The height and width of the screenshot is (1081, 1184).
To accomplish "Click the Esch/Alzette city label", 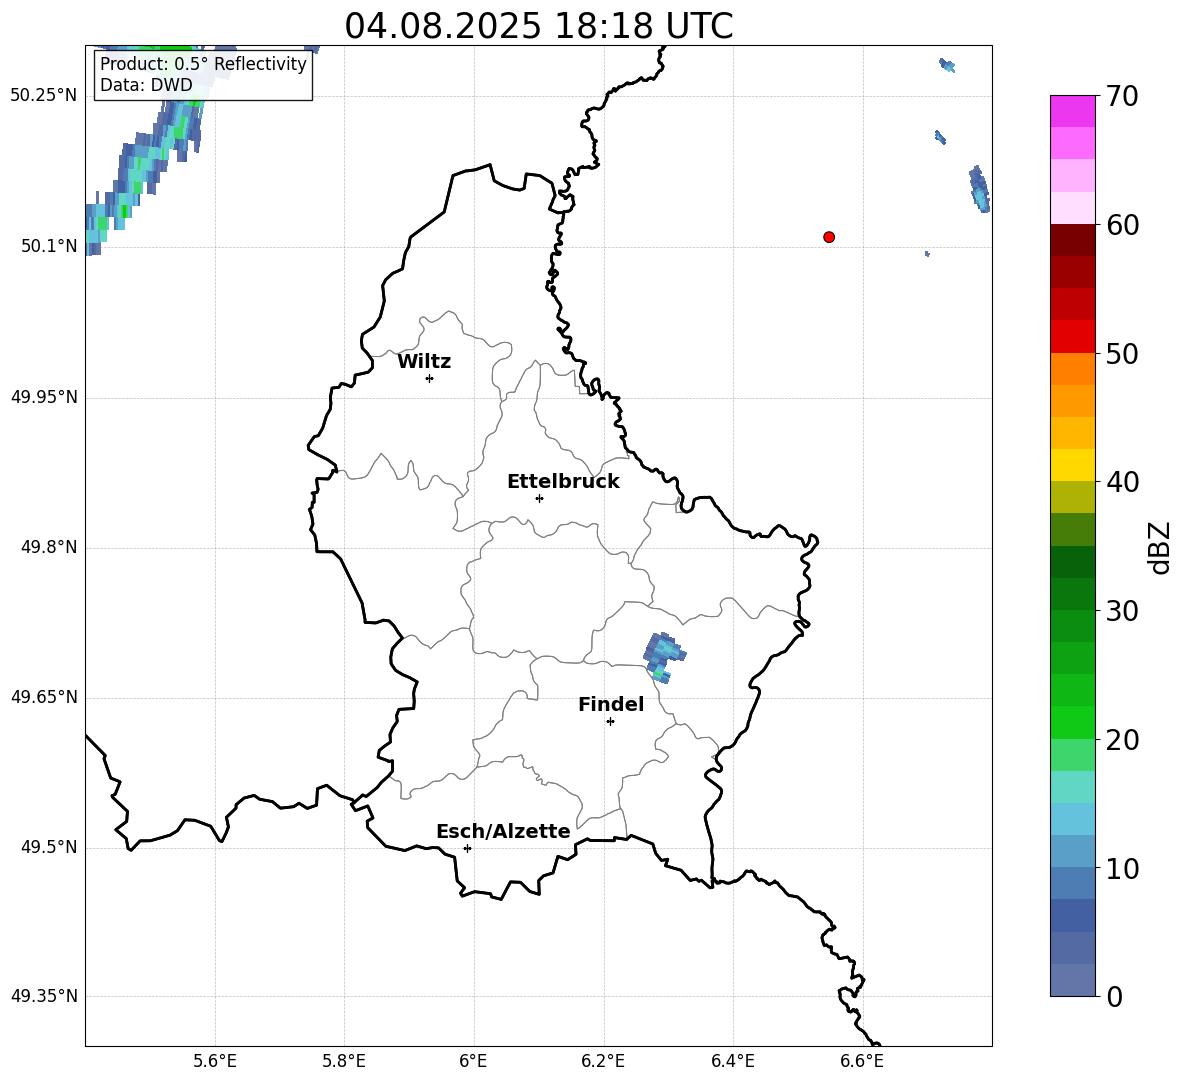I will tap(503, 831).
